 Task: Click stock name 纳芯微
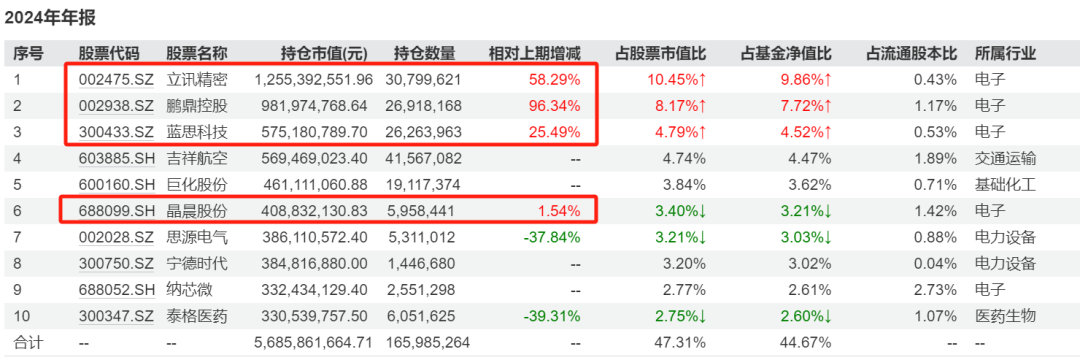pyautogui.click(x=189, y=290)
